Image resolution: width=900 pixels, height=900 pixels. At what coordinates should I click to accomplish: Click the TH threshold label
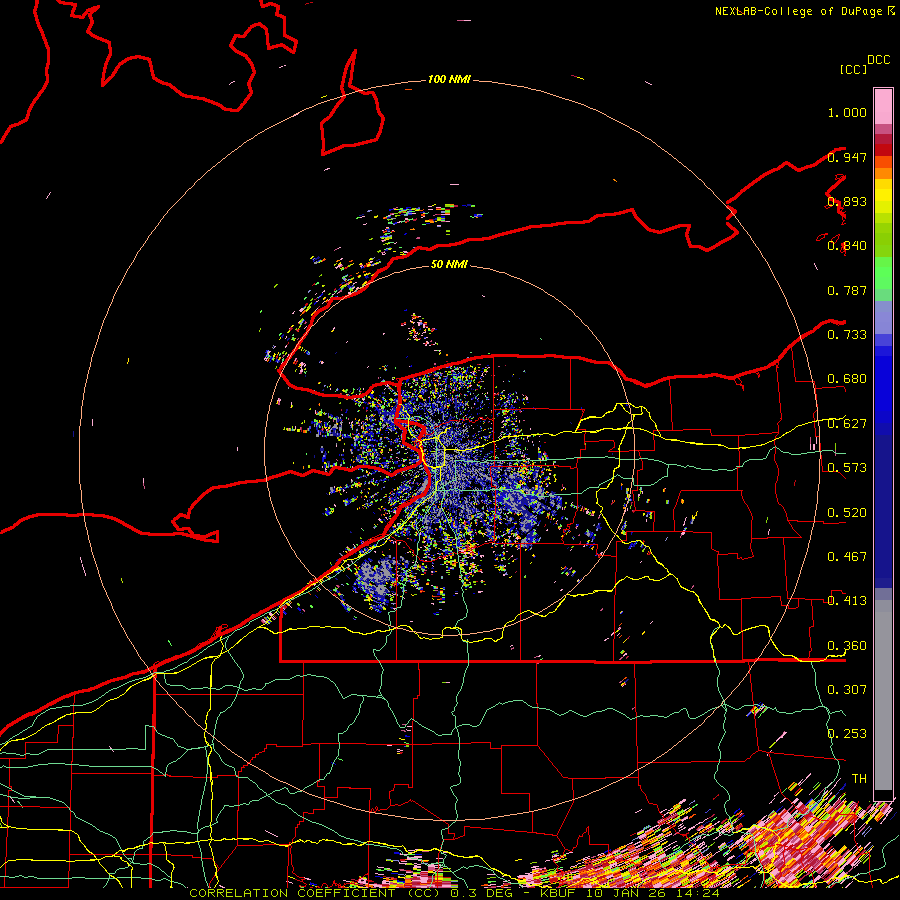[x=859, y=779]
